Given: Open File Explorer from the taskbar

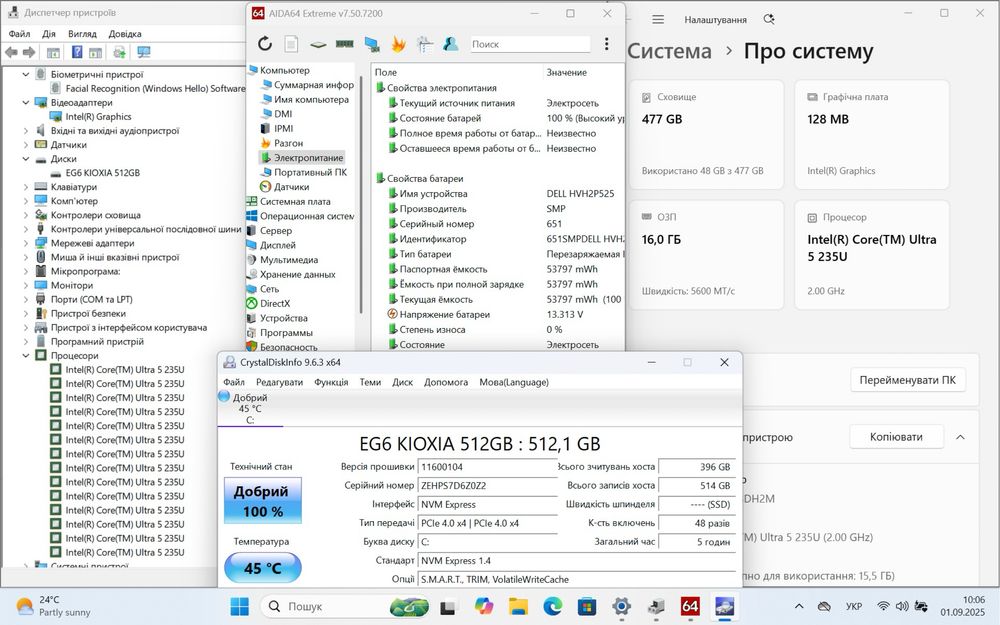Looking at the screenshot, I should point(518,606).
